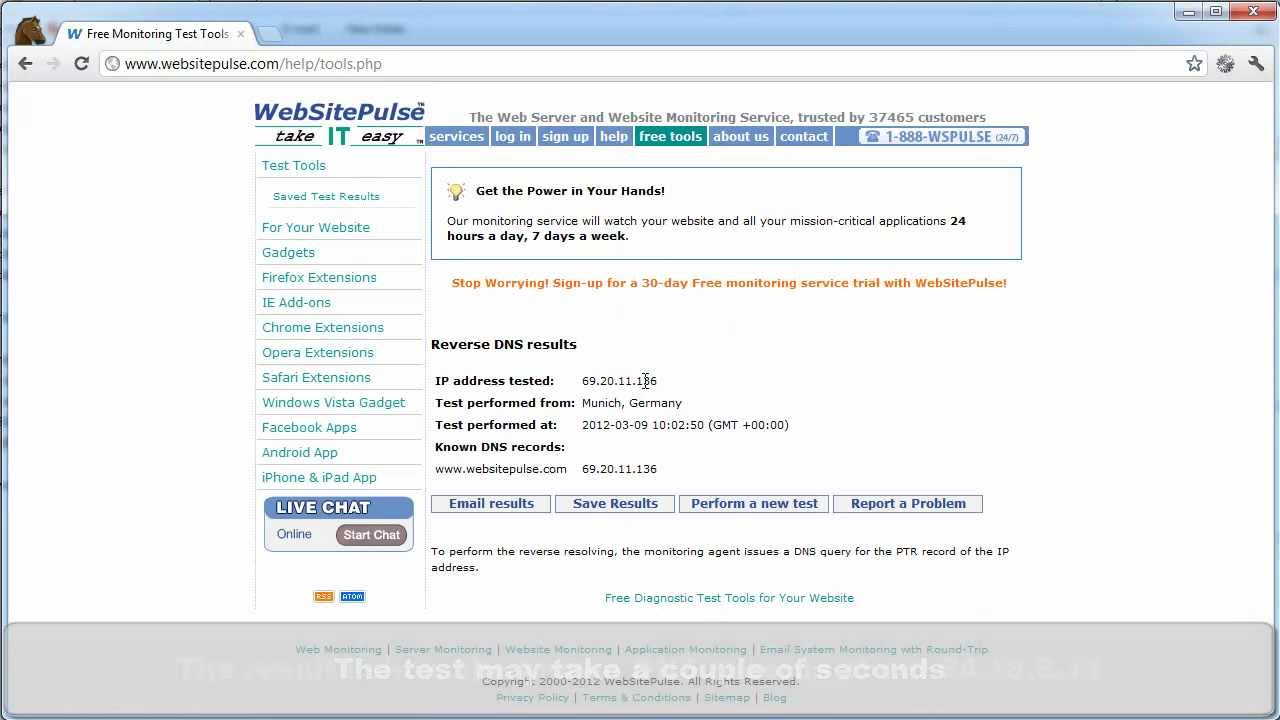The image size is (1280, 720).
Task: Reload the page with the refresh icon
Action: coord(81,63)
